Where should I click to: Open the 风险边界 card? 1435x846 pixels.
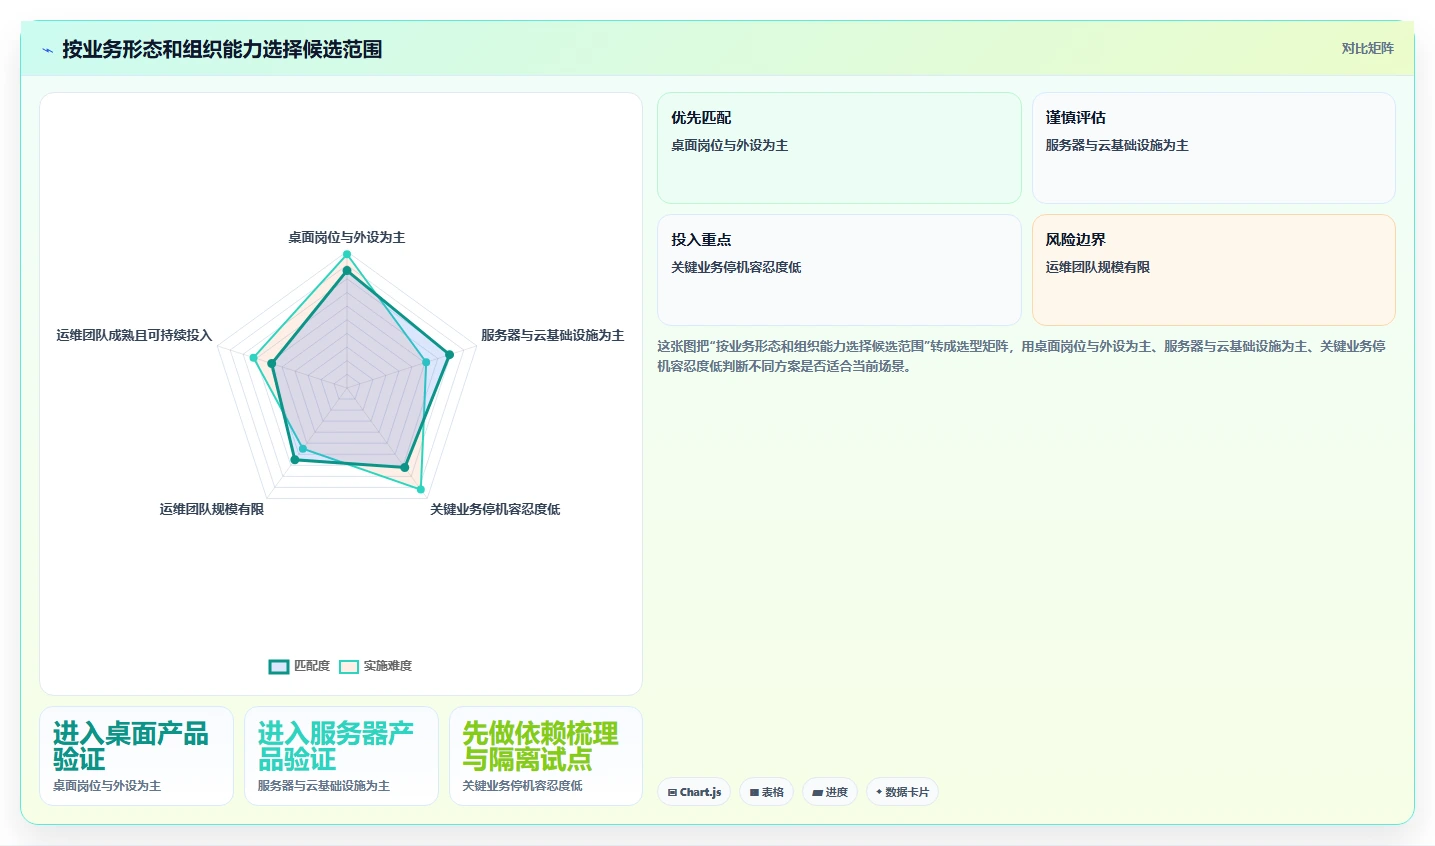coord(1214,270)
